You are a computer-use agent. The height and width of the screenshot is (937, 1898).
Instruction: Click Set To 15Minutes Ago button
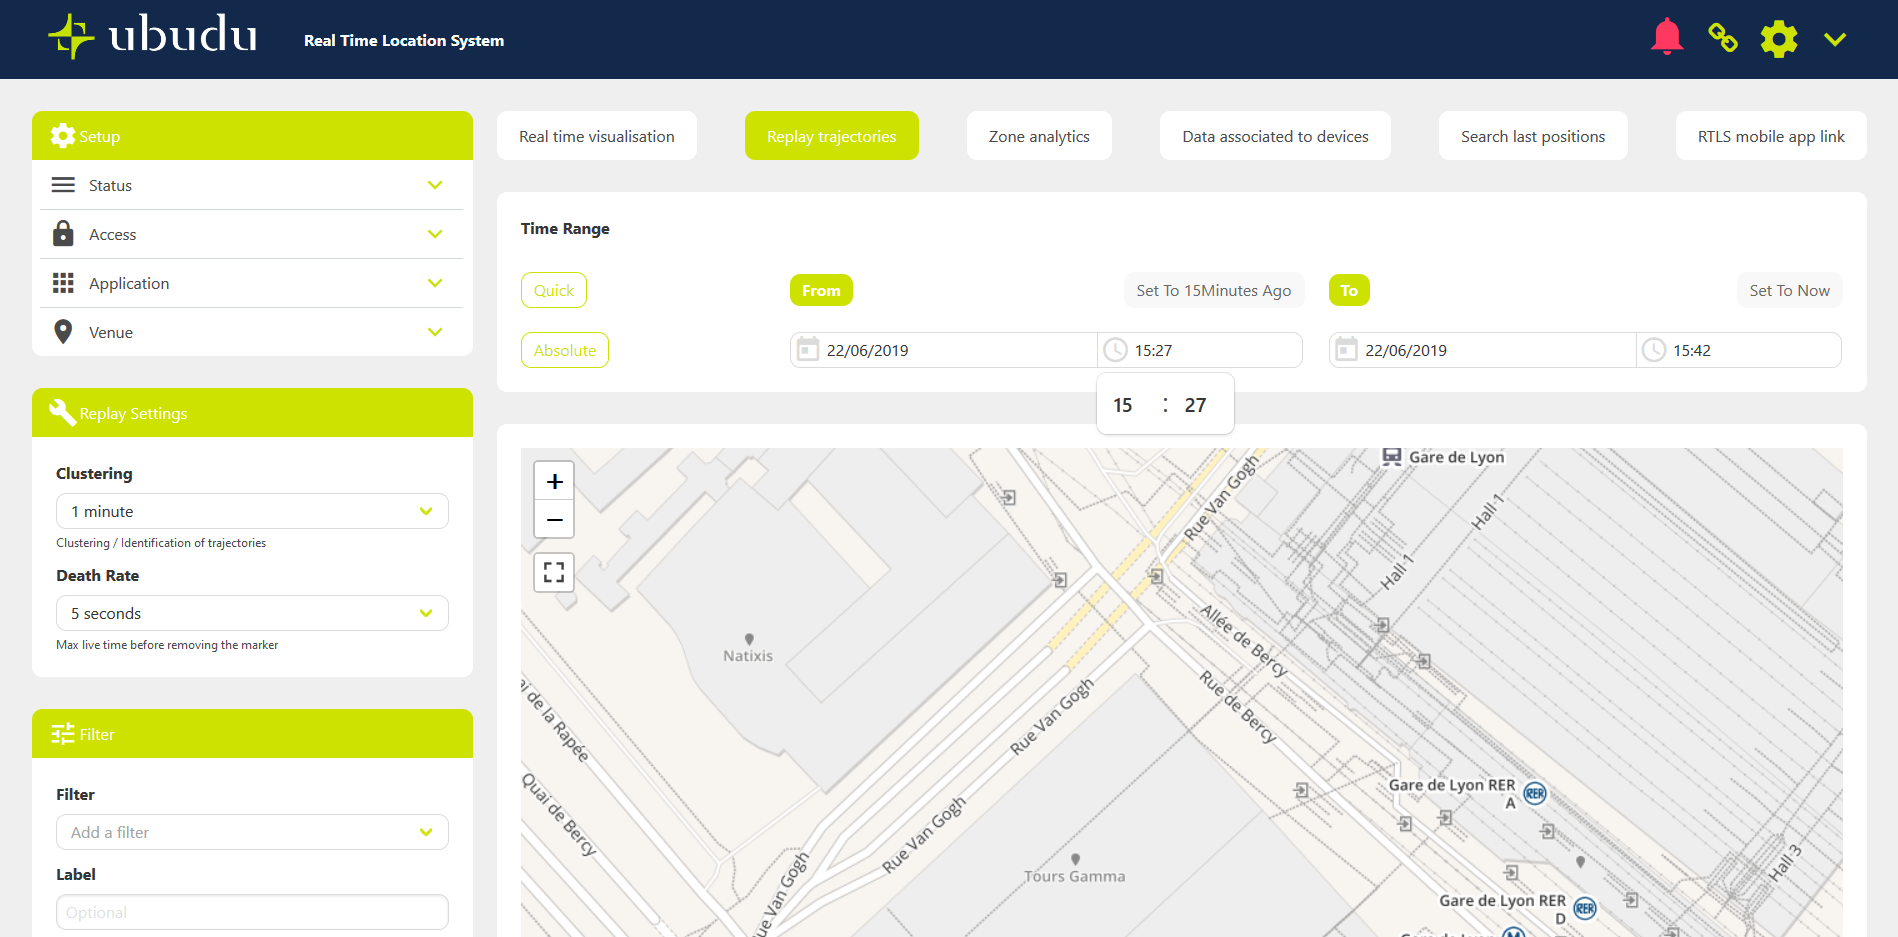tap(1213, 290)
